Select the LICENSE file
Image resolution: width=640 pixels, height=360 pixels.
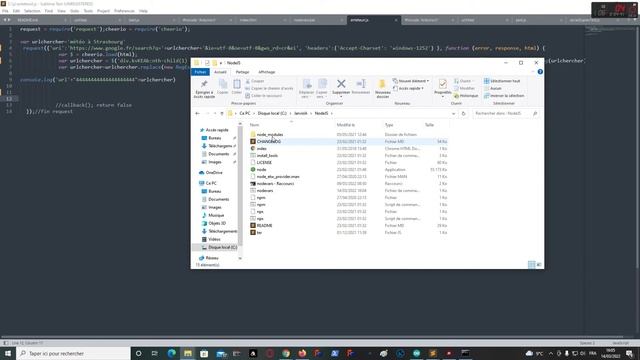coord(264,162)
